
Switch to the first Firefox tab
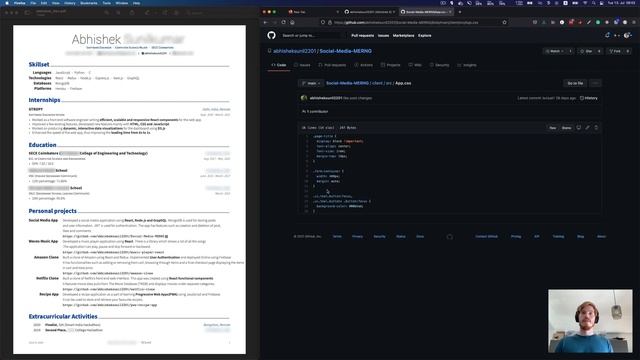coord(312,12)
